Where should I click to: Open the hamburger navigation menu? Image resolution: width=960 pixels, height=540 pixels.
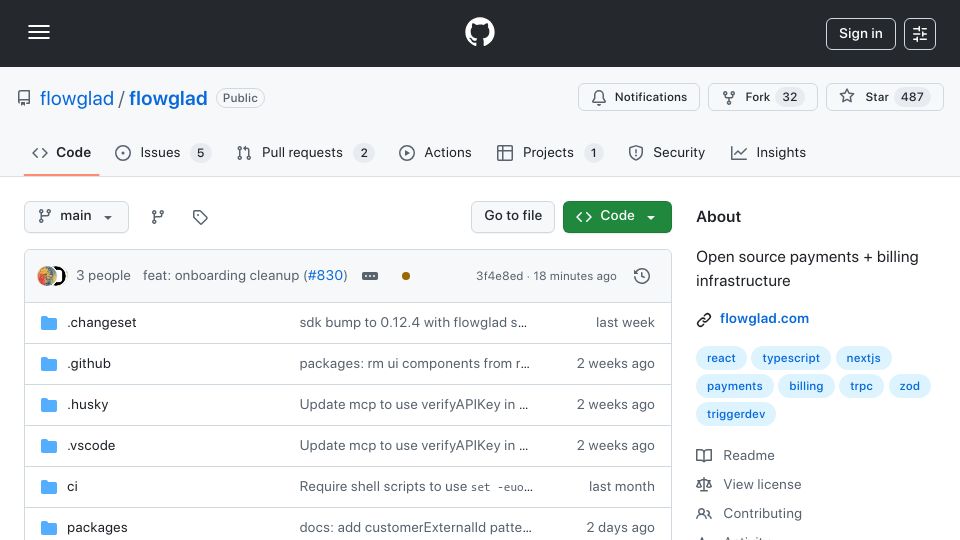tap(39, 32)
